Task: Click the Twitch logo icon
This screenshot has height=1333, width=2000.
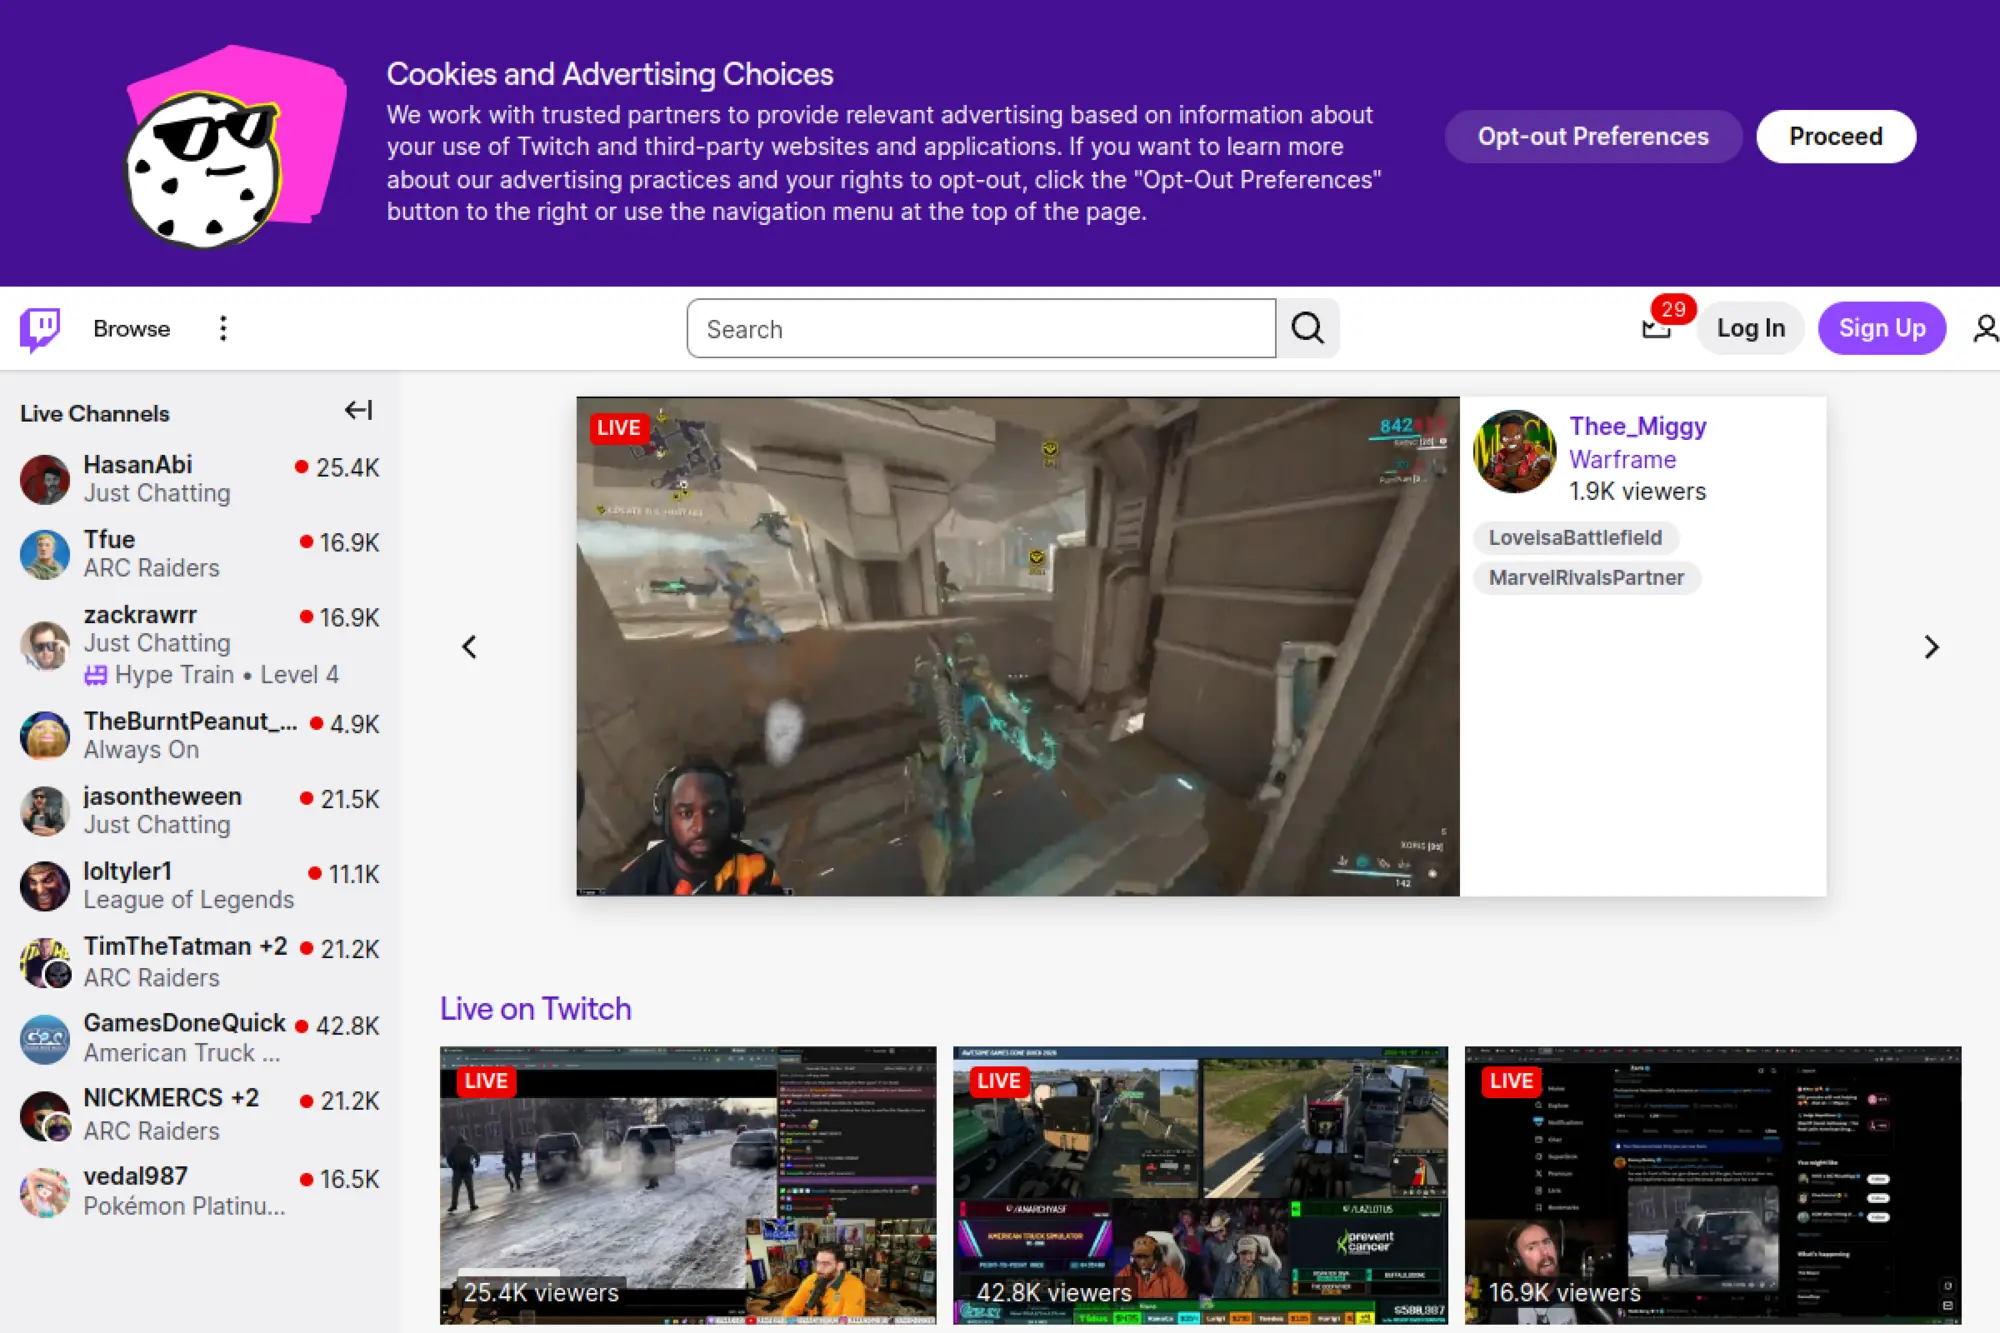Action: tap(40, 328)
